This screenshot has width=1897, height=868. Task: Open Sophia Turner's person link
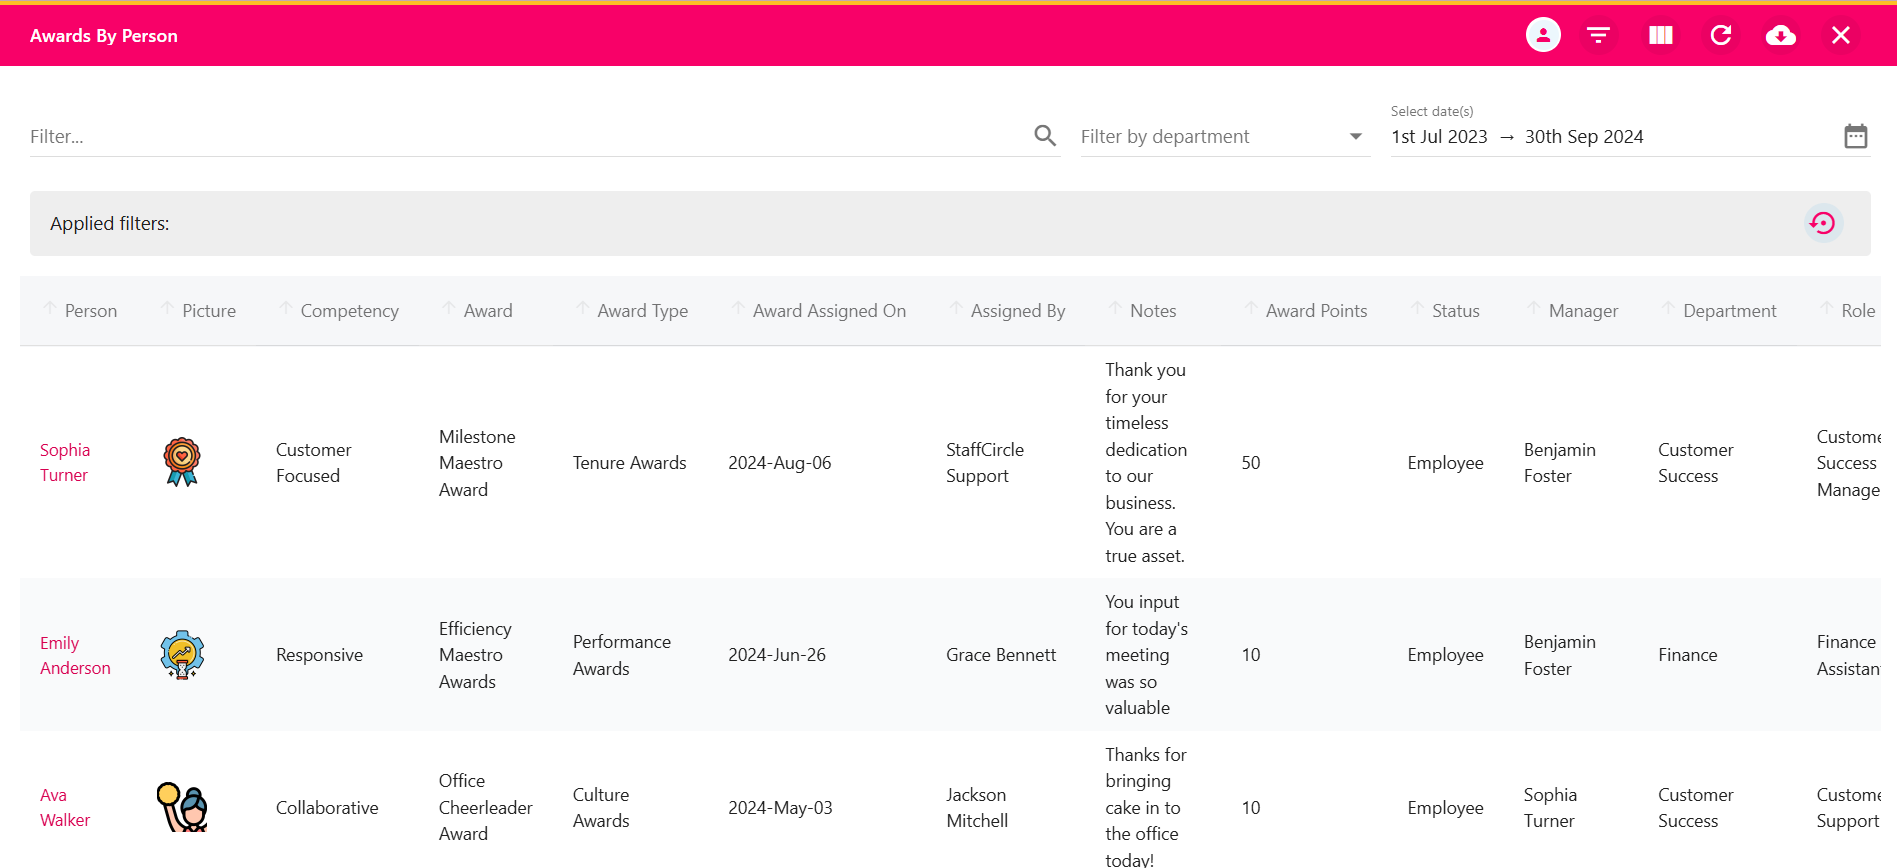(65, 462)
